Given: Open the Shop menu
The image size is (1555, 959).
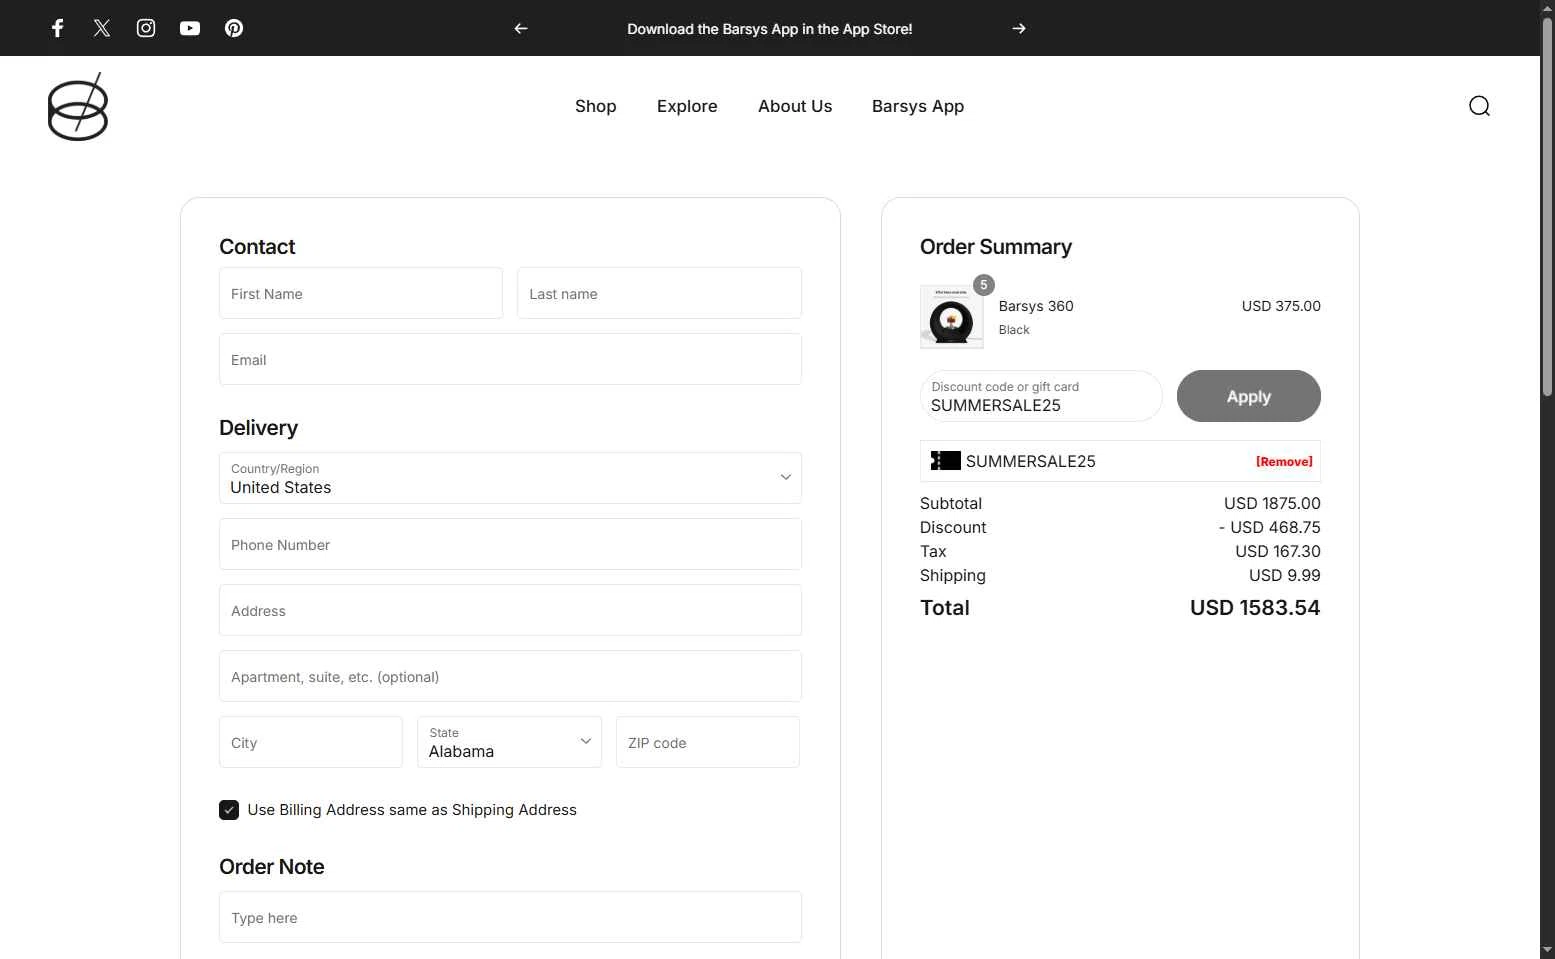Looking at the screenshot, I should [596, 106].
